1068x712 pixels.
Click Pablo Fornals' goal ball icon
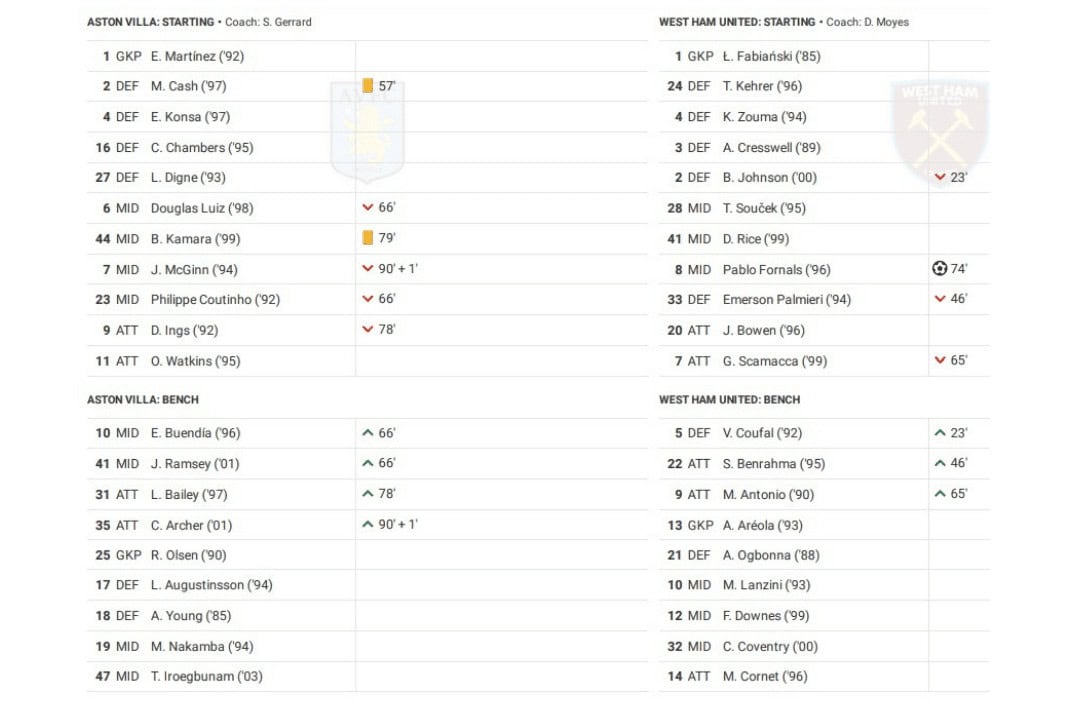click(x=939, y=269)
